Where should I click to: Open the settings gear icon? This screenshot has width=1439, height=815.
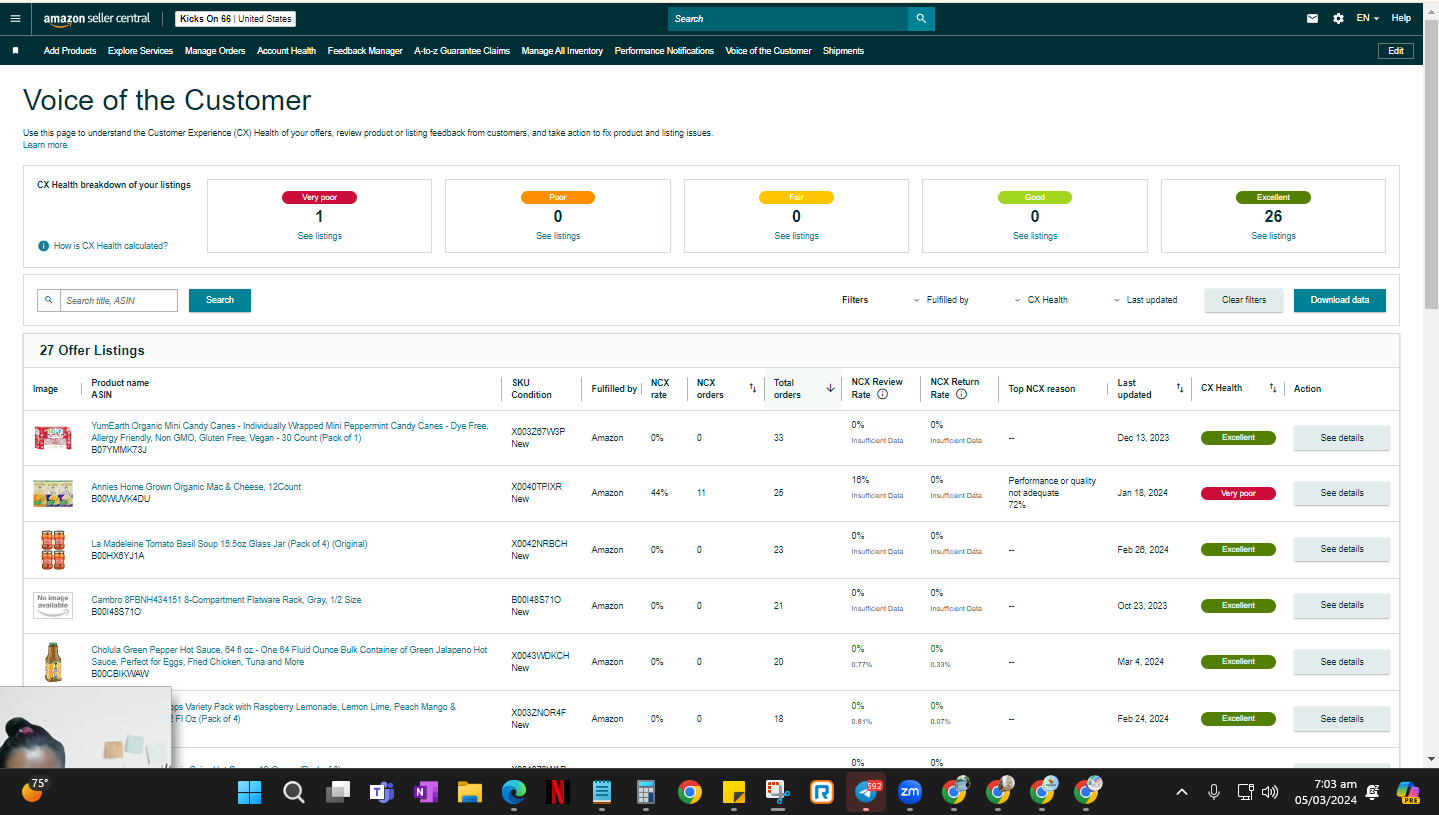[1338, 18]
